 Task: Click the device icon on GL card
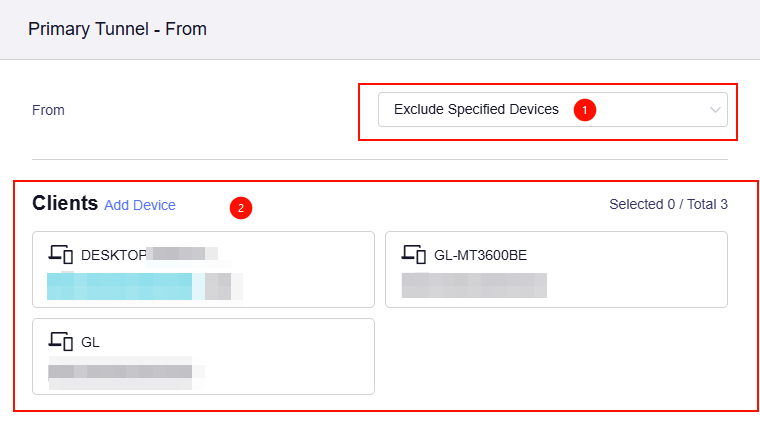click(x=62, y=342)
